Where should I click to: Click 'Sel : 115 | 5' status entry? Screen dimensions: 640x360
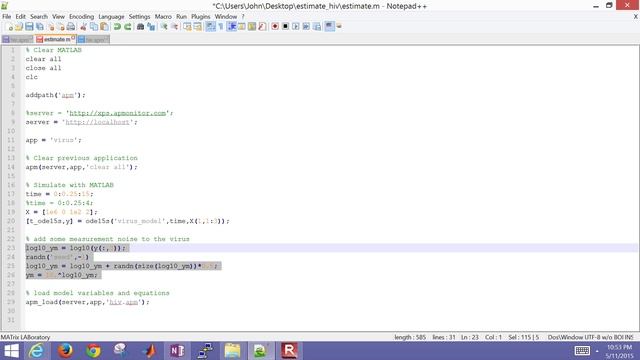523,337
